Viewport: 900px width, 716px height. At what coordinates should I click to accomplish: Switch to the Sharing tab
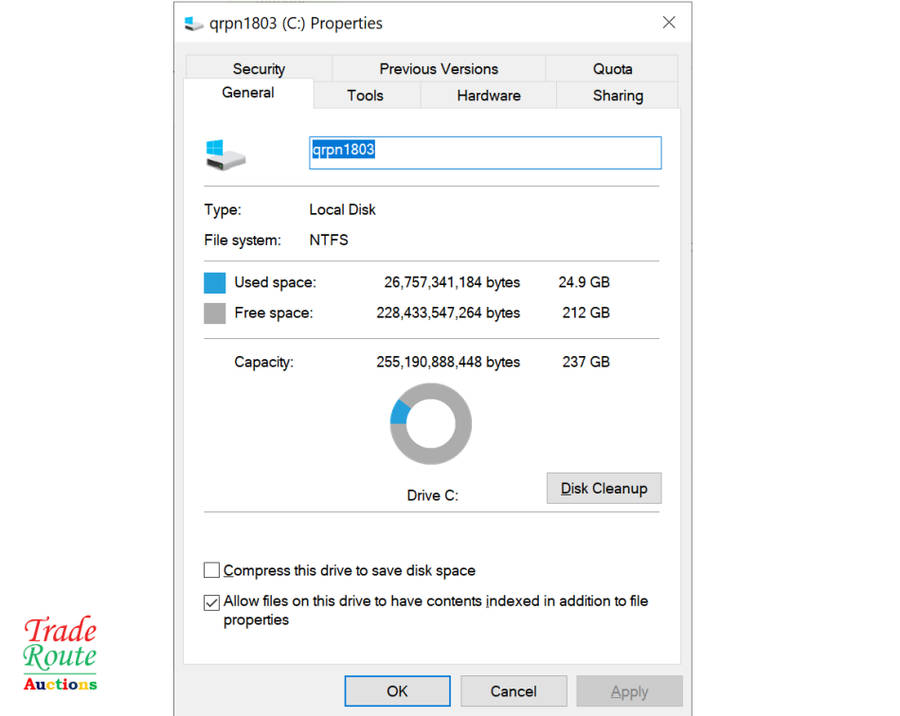click(617, 96)
